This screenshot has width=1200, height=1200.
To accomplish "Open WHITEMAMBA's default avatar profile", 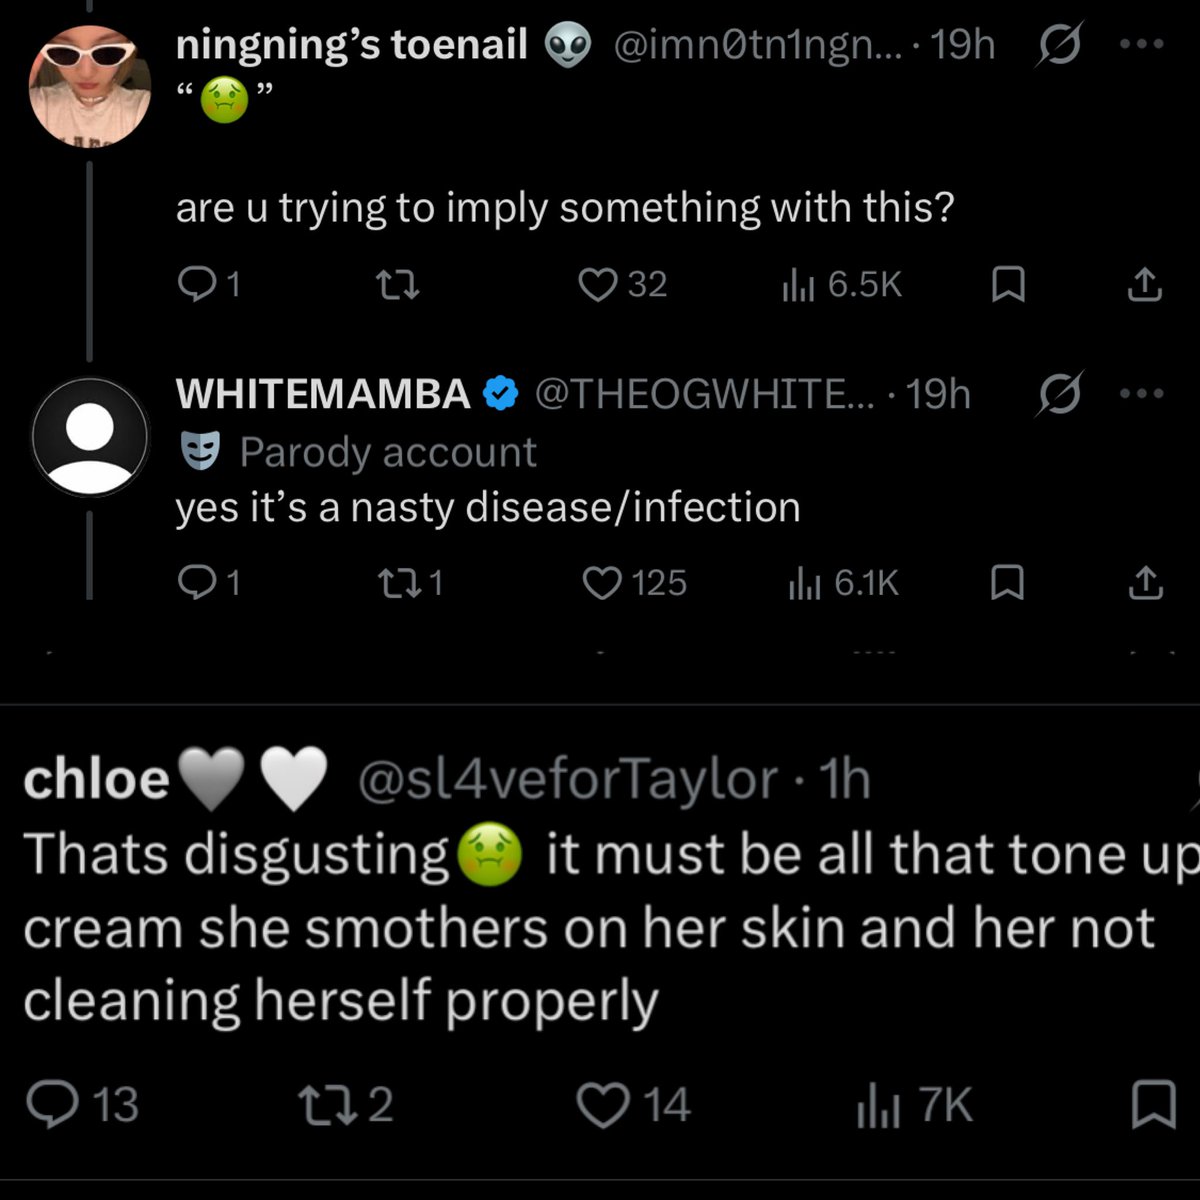I will (90, 437).
